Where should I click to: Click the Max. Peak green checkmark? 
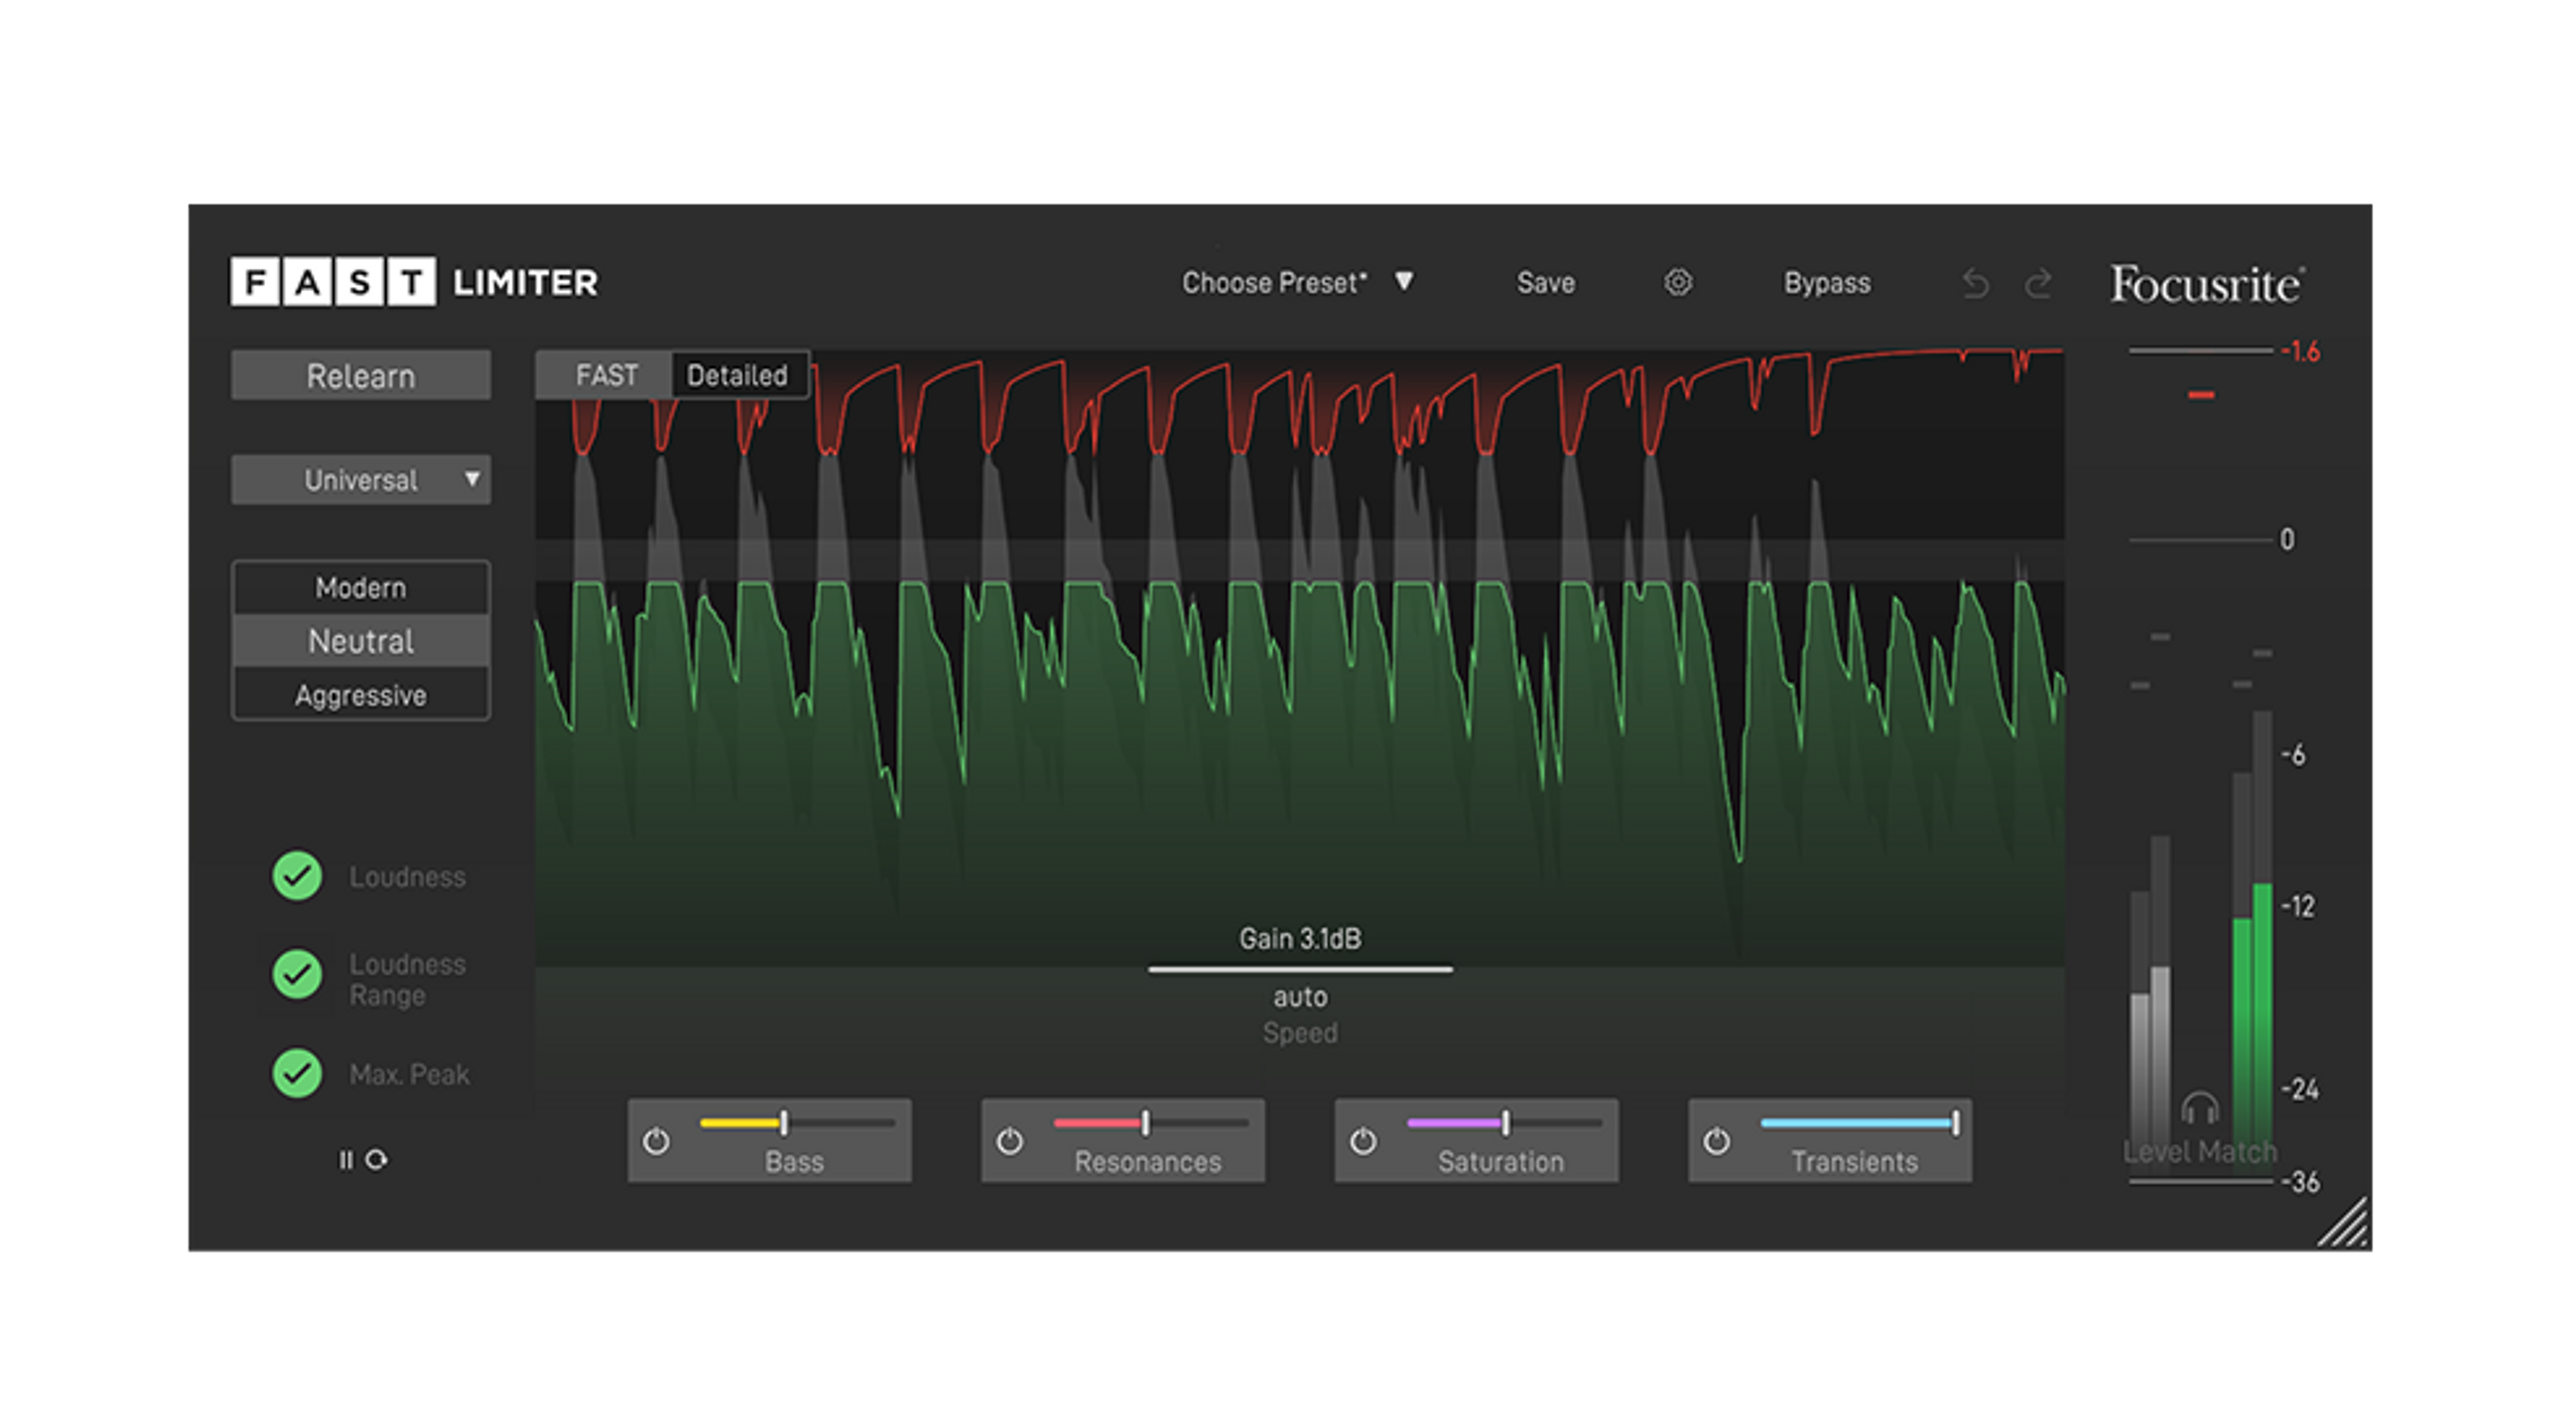297,1073
